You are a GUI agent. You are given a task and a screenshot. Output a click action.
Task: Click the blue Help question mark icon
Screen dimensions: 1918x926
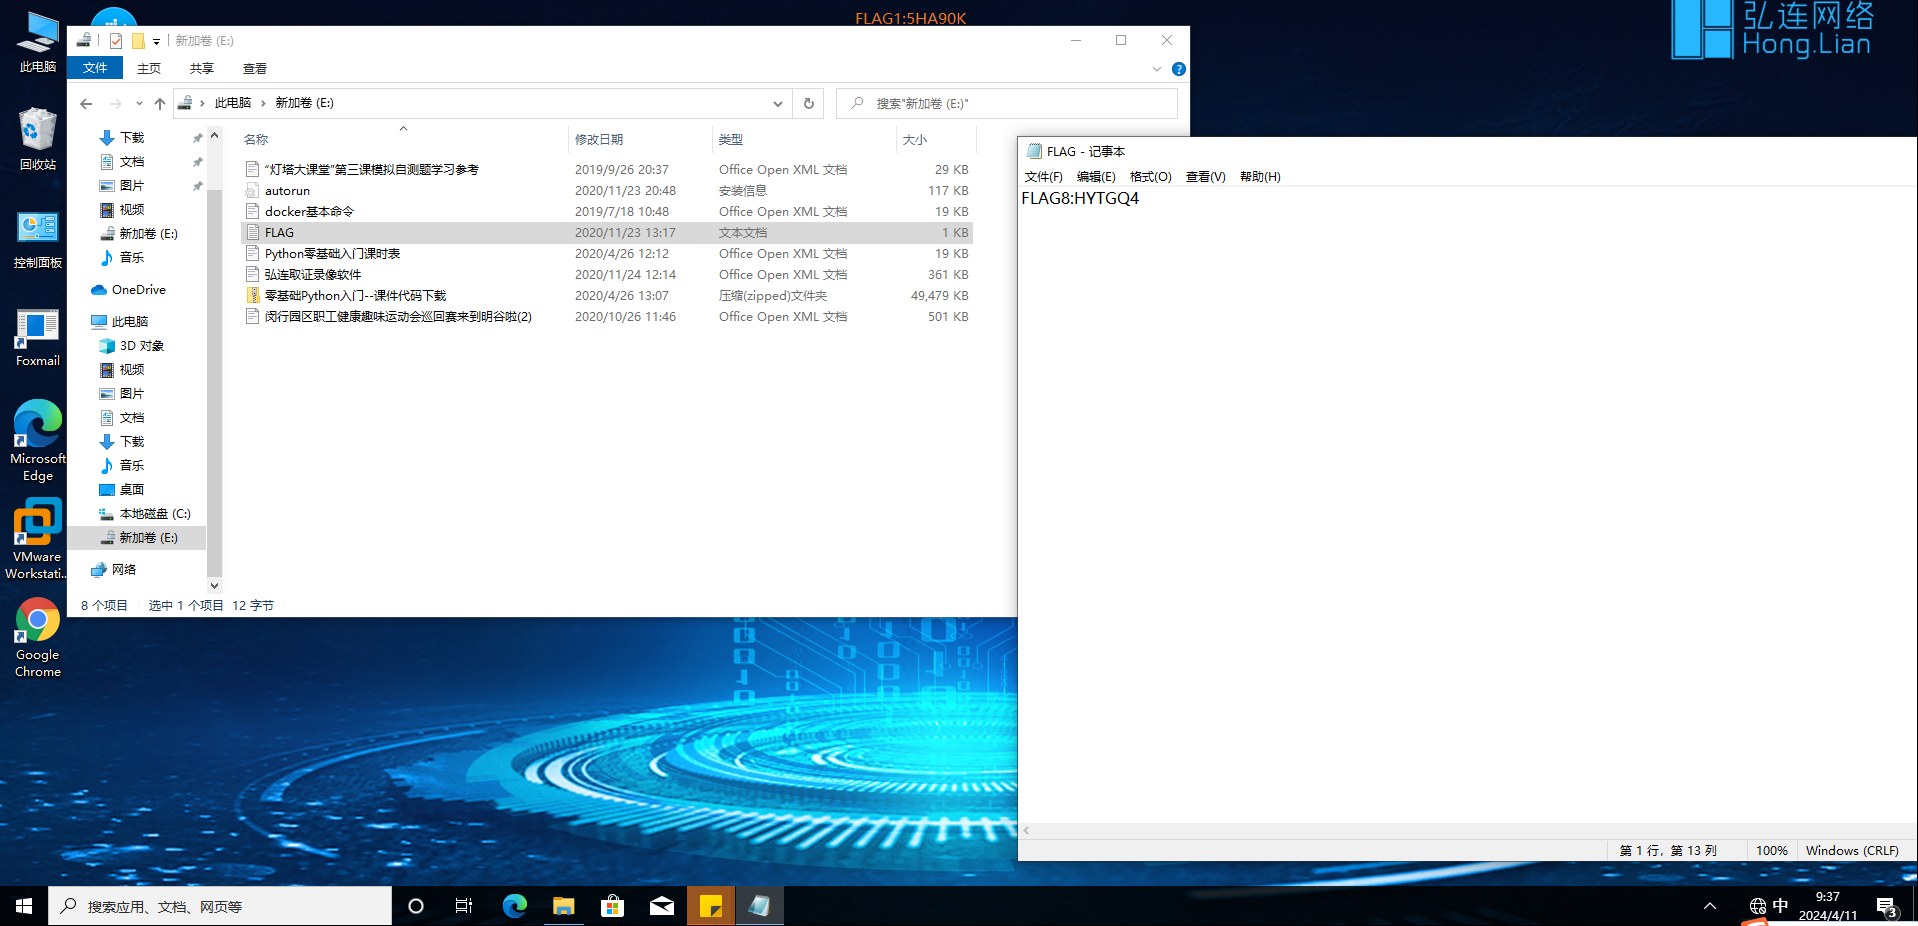point(1178,69)
